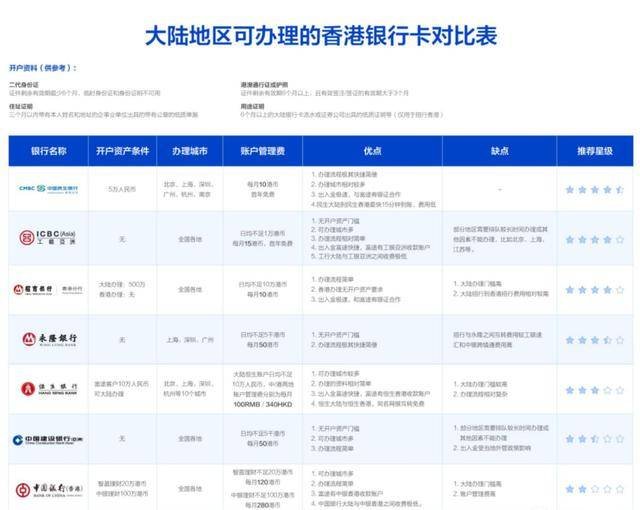This screenshot has width=640, height=510.
Task: Click the 缺点 column header
Action: pos(500,151)
